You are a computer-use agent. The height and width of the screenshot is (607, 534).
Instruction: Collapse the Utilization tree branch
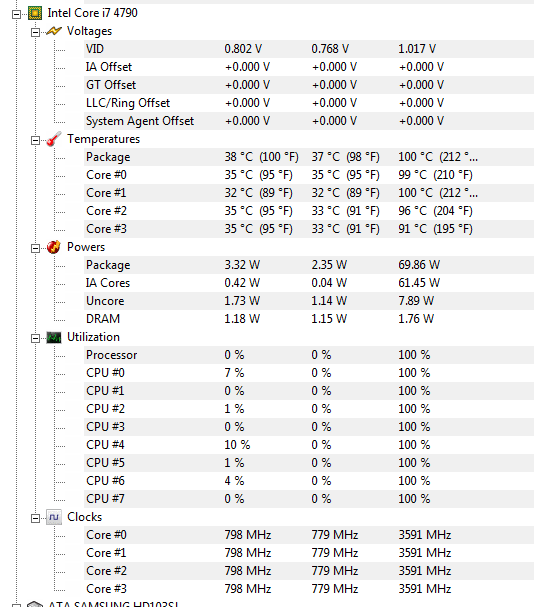click(35, 338)
